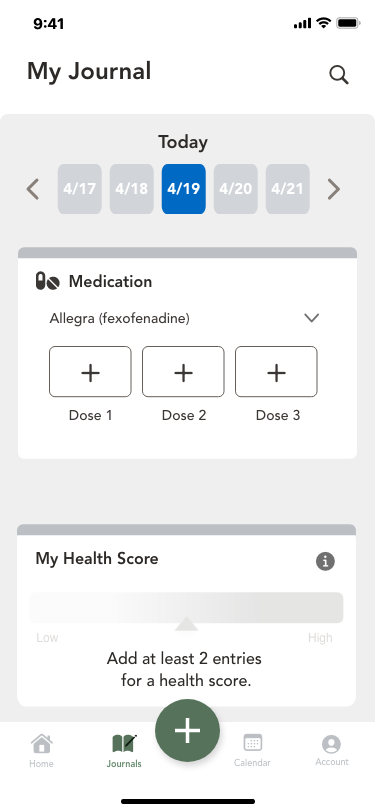Log Dose 1 with plus box

tap(90, 372)
